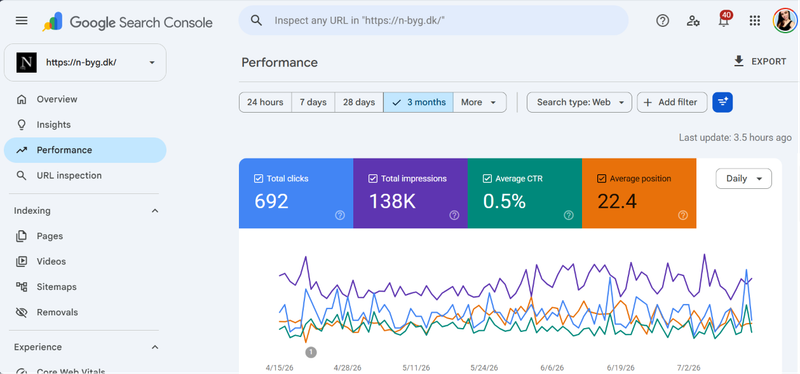Toggle the Total clicks checkbox
Image resolution: width=800 pixels, height=374 pixels.
[x=258, y=179]
